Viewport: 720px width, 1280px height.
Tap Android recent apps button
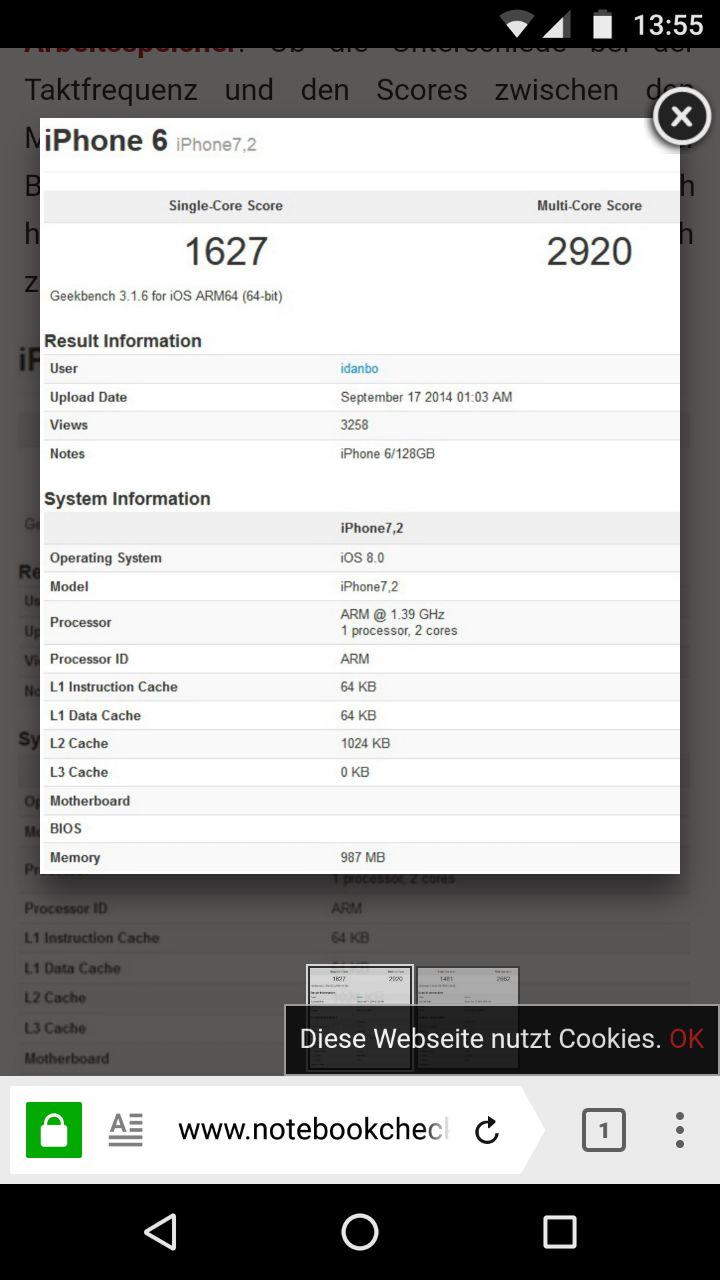(x=560, y=1232)
